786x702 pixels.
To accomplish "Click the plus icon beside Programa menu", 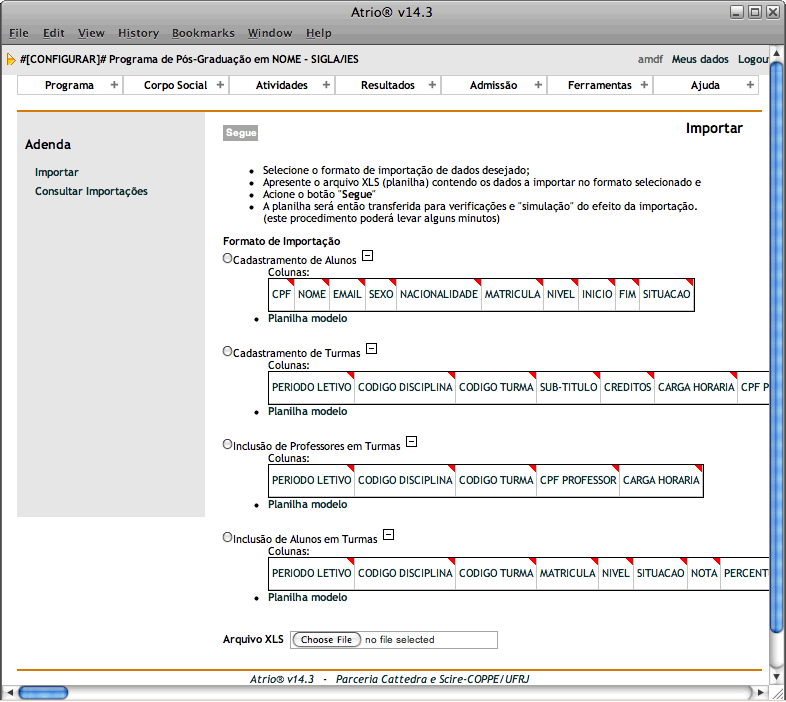I will point(114,85).
